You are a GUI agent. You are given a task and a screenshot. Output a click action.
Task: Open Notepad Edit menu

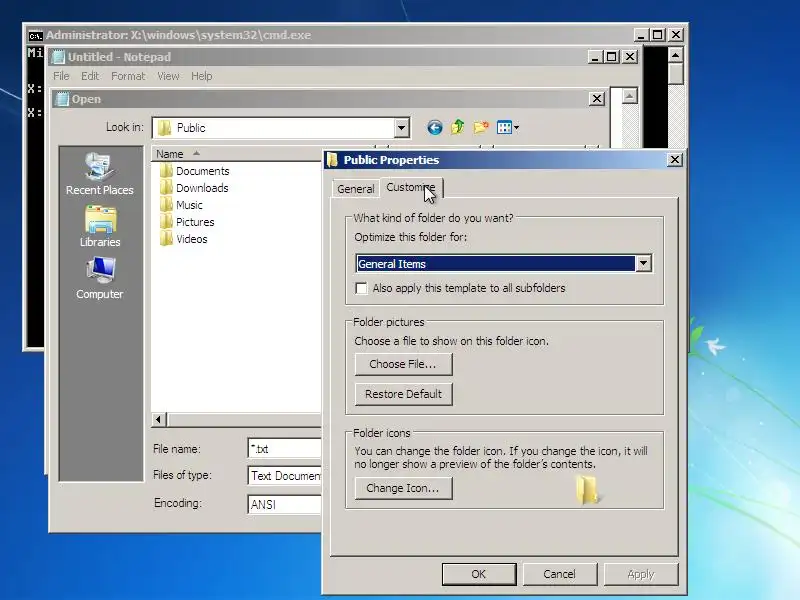pyautogui.click(x=90, y=76)
